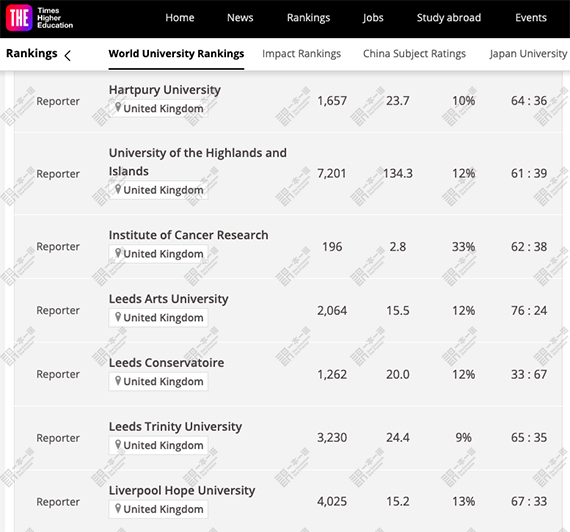Click student count 1,657
Screen dimensions: 570x532
click(x=332, y=101)
